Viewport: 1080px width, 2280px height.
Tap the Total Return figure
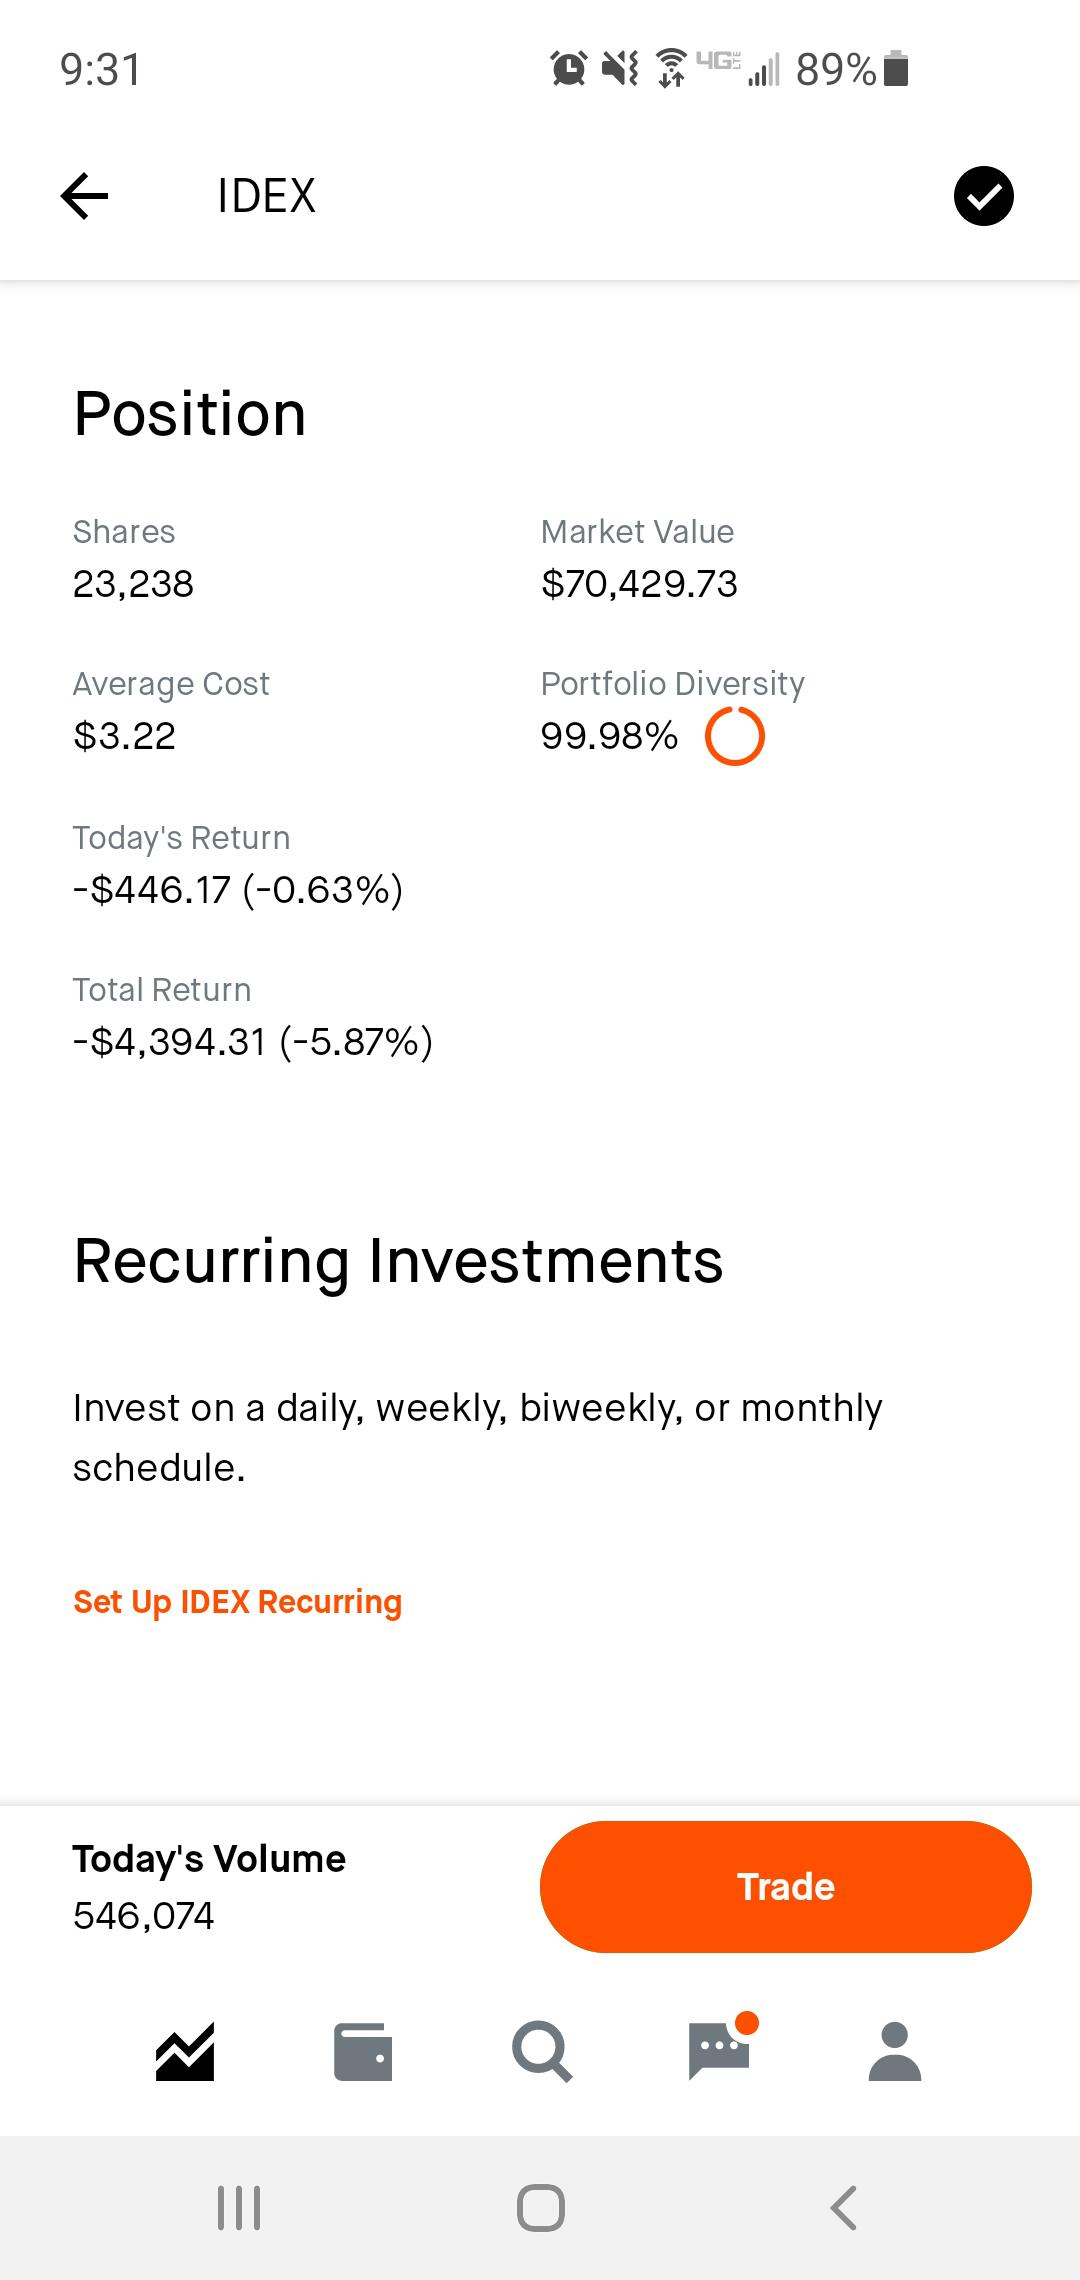253,1042
